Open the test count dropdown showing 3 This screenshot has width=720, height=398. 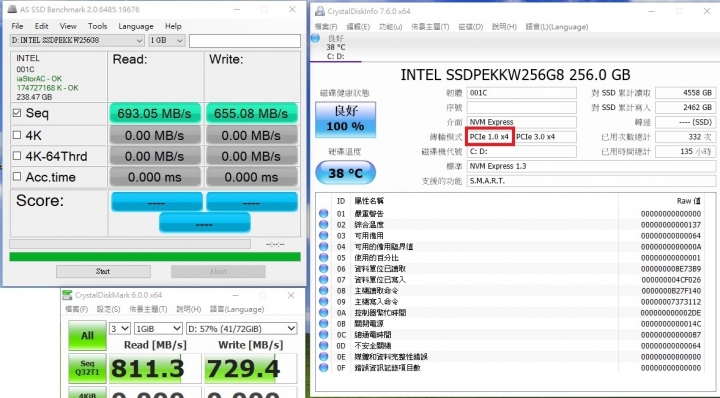tap(119, 329)
